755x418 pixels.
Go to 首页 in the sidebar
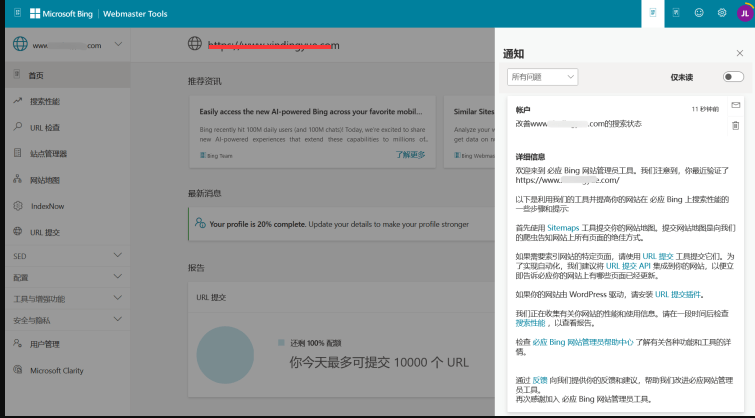click(67, 75)
